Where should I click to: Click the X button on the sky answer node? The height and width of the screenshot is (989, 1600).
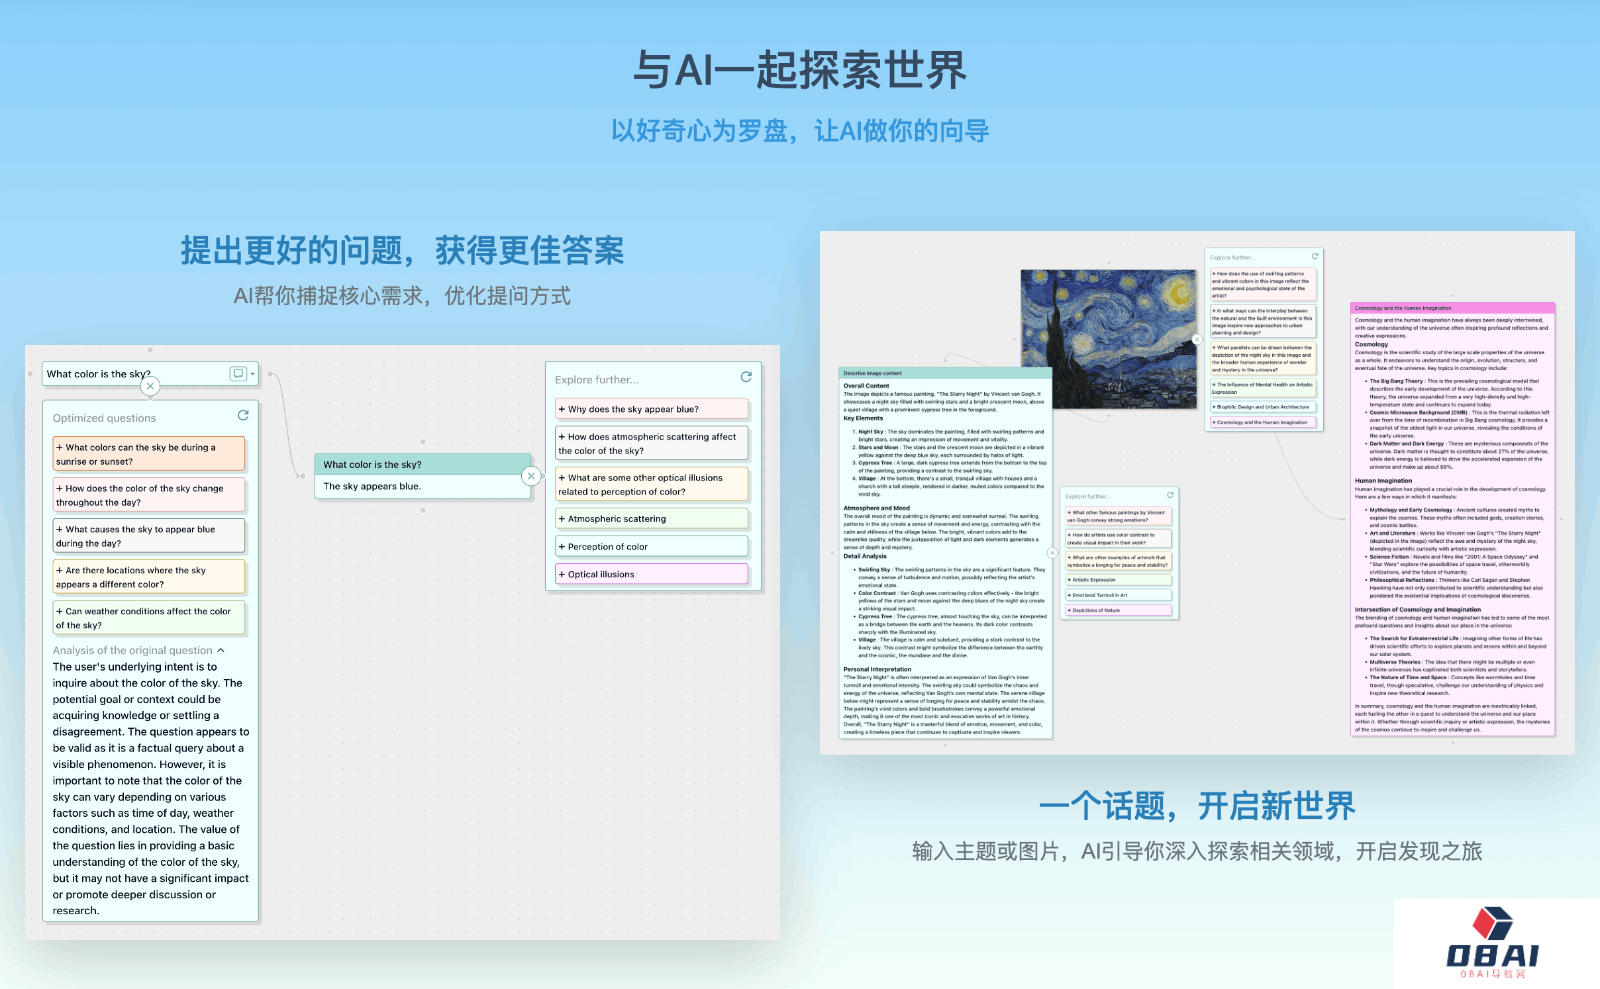tap(532, 476)
